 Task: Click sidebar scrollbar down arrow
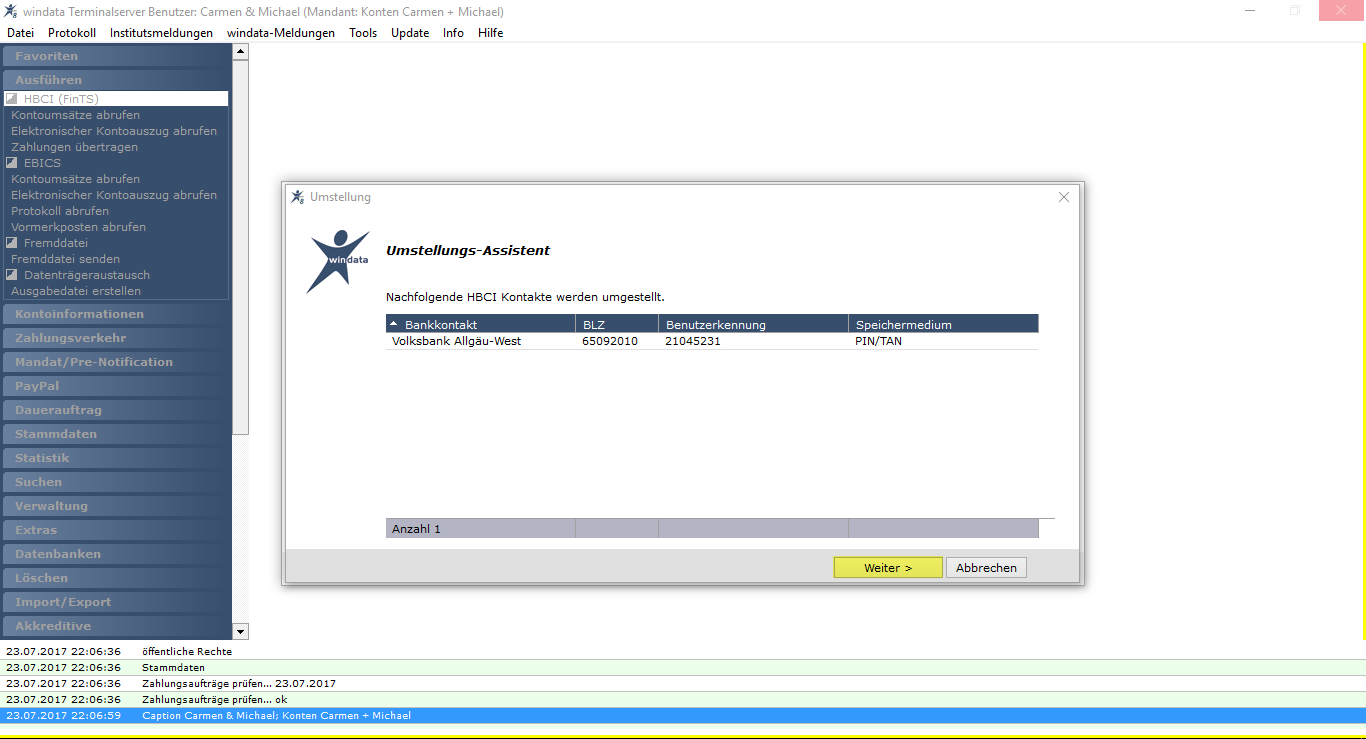tap(240, 631)
